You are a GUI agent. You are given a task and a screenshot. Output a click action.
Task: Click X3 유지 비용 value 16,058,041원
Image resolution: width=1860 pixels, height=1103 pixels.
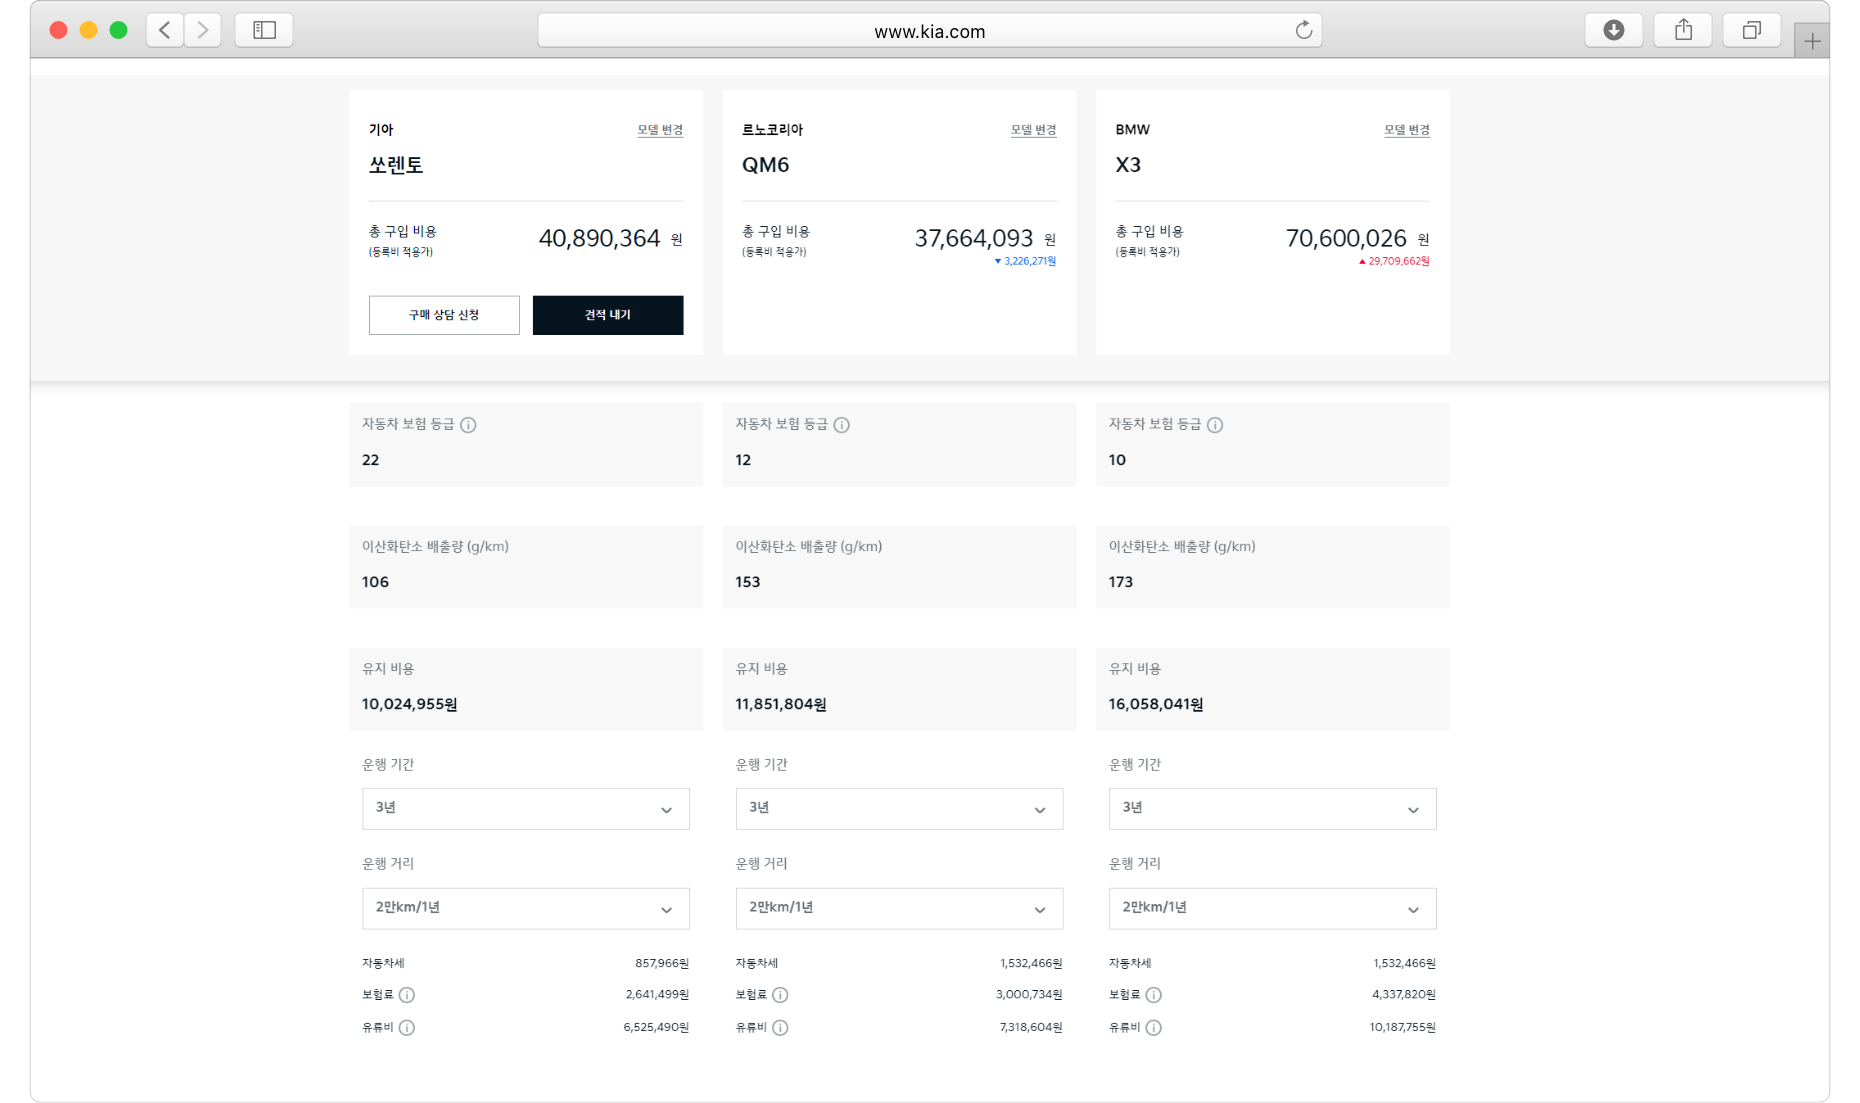(x=1156, y=704)
